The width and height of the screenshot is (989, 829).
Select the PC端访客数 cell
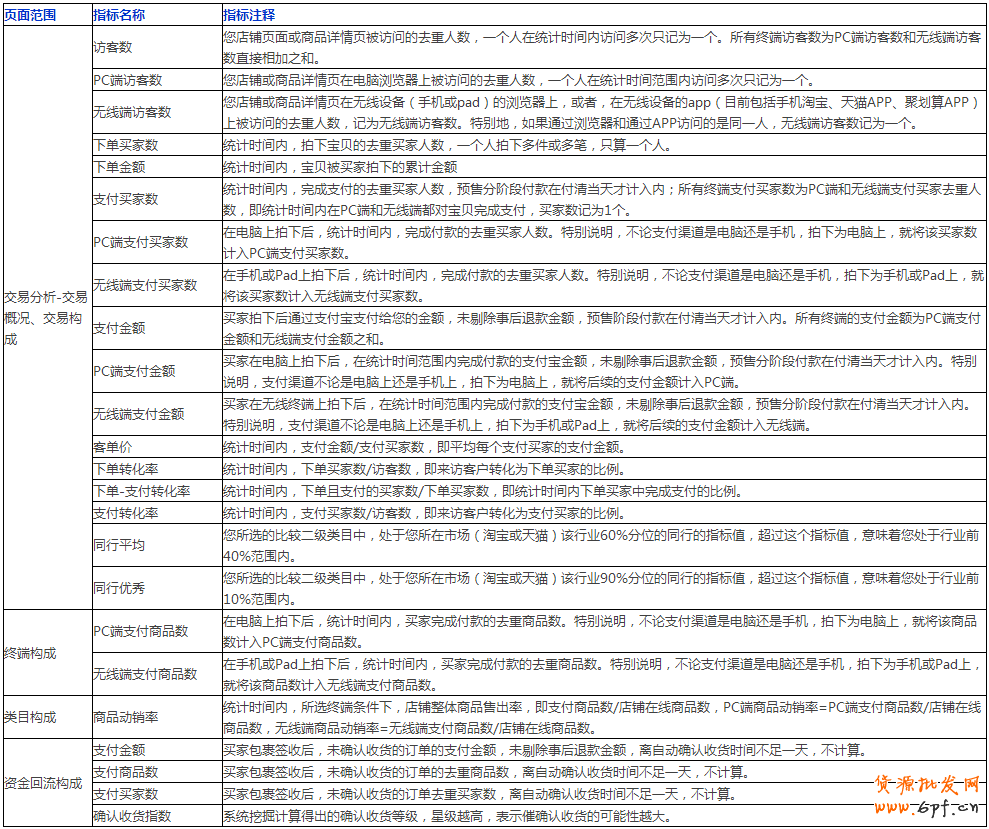coord(156,80)
